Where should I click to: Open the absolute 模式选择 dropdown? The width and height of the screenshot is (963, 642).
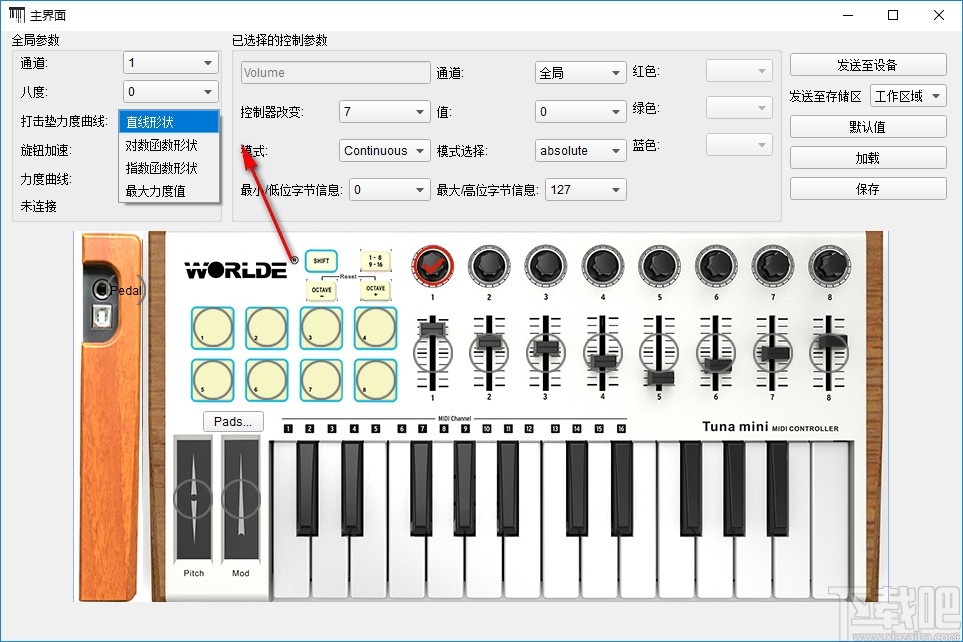click(580, 150)
